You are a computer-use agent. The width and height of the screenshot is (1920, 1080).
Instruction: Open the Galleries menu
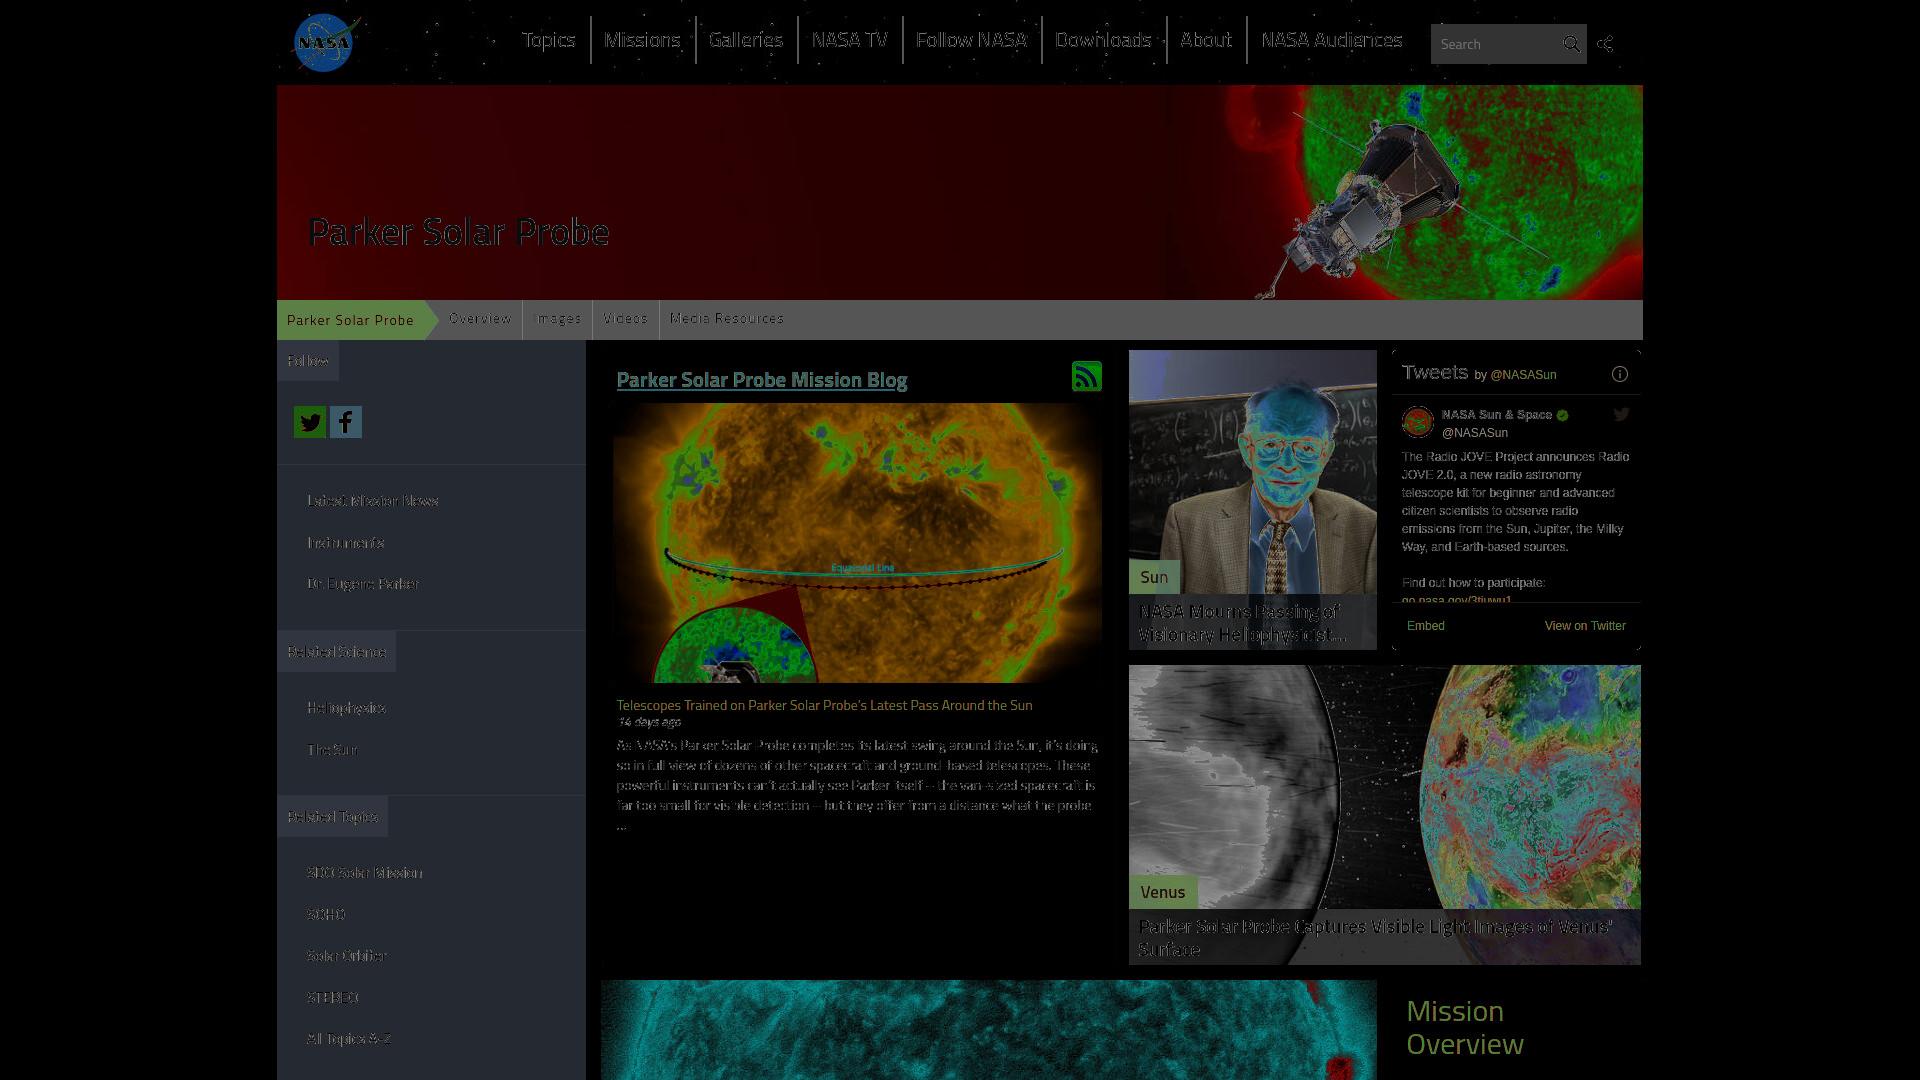tap(746, 40)
